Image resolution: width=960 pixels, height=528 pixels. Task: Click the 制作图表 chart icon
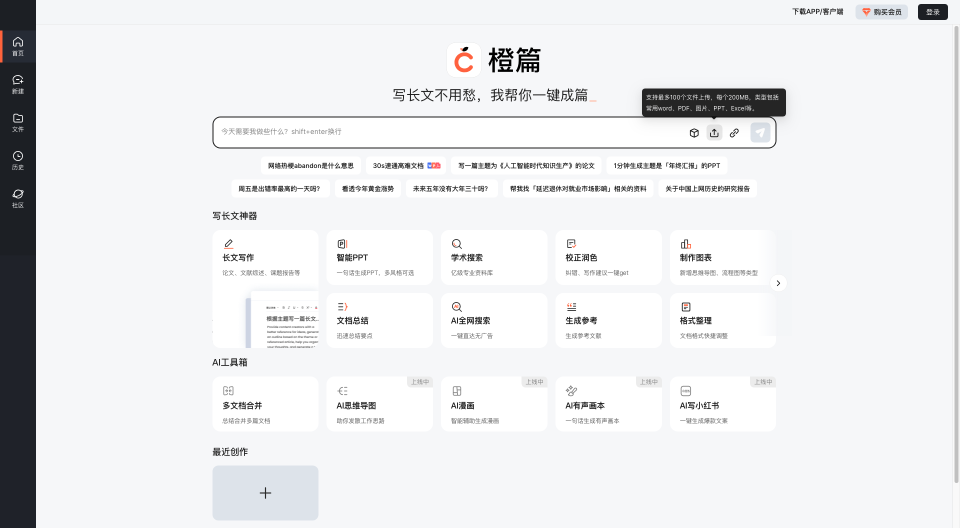(686, 244)
